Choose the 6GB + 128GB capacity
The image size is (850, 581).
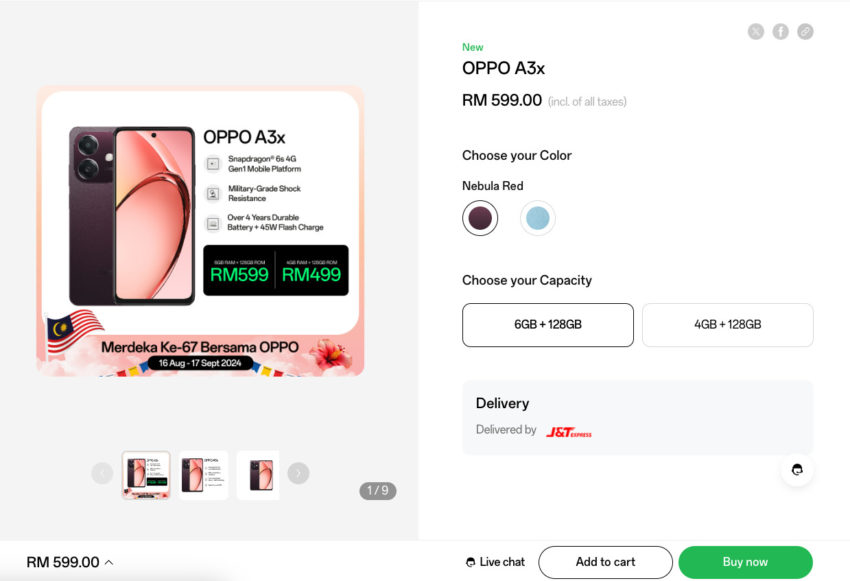click(548, 325)
